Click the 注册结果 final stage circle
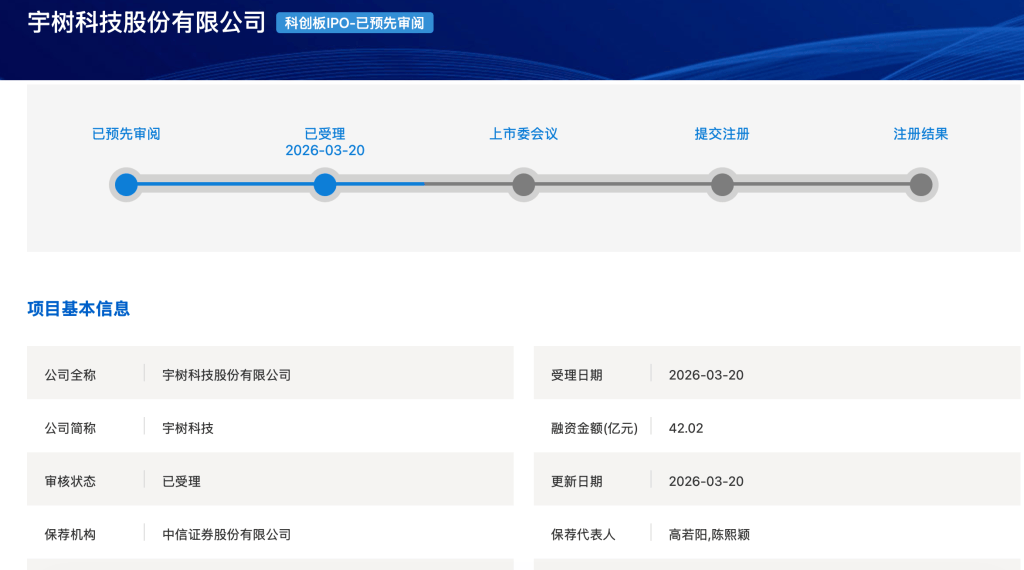1024x570 pixels. (921, 185)
